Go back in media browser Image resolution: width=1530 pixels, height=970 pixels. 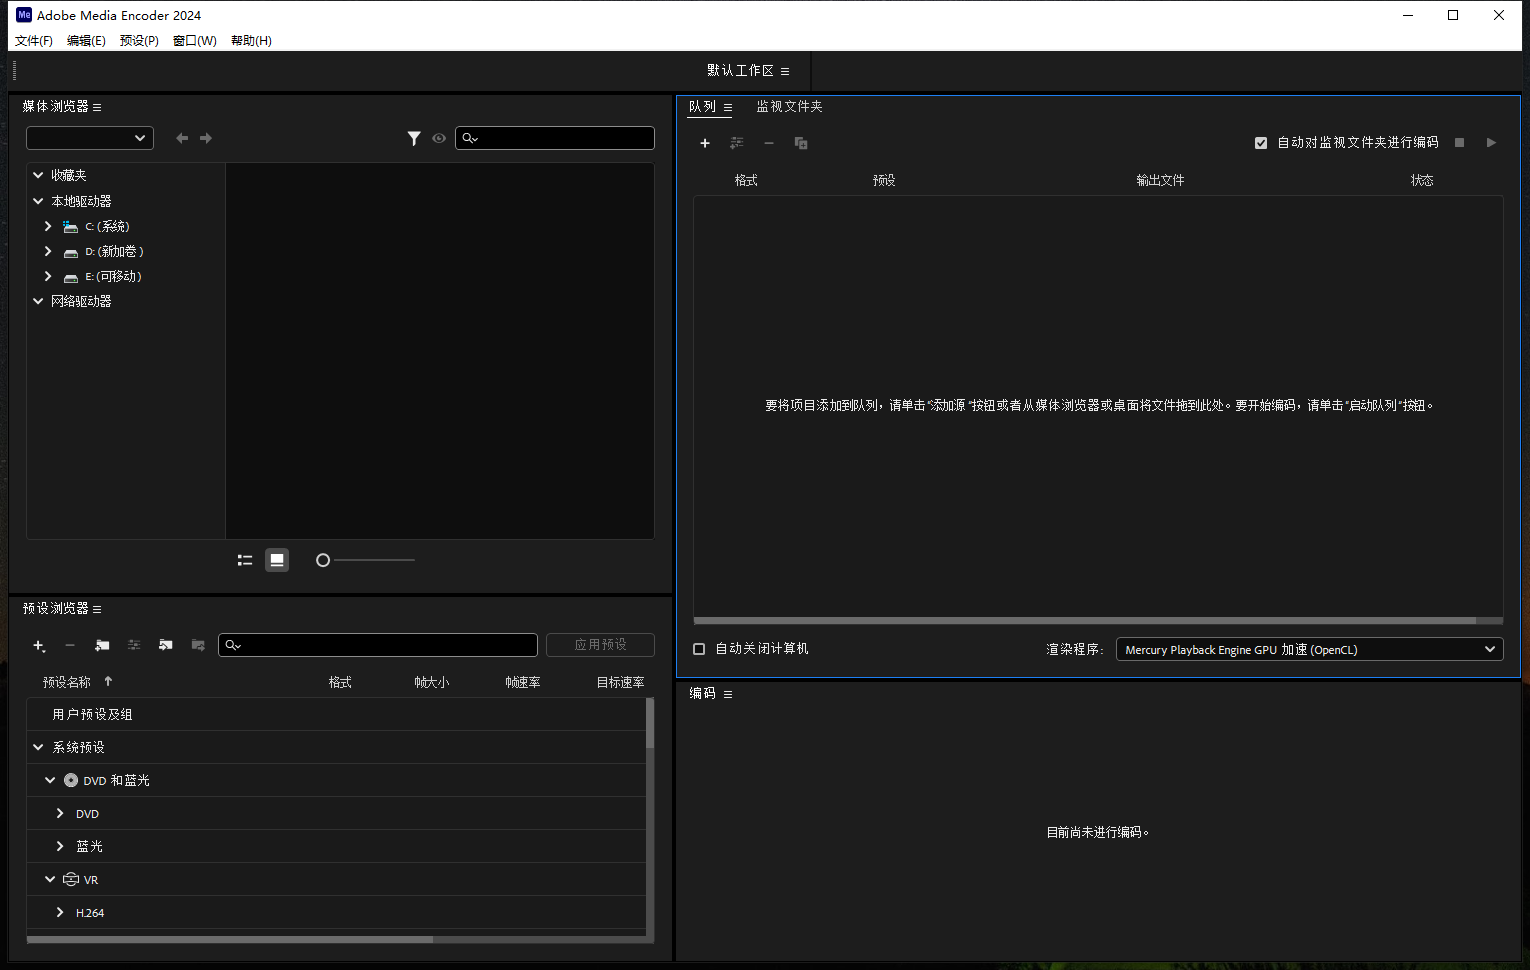click(x=182, y=138)
